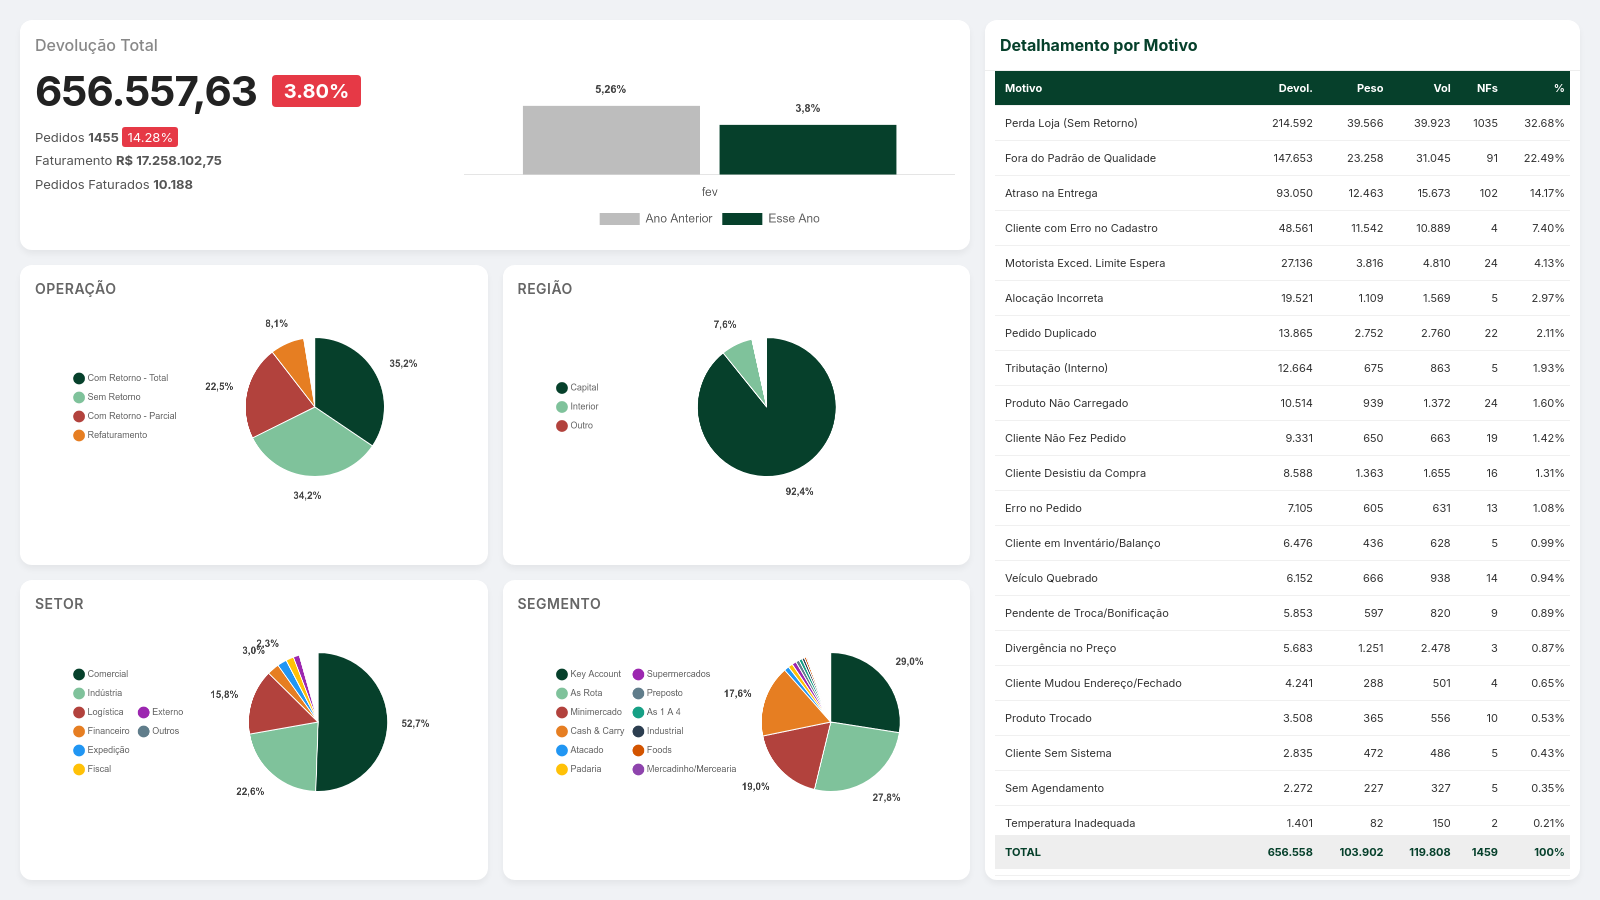The image size is (1600, 900).
Task: Click the 'Atraso na Entrega' row
Action: [1282, 193]
